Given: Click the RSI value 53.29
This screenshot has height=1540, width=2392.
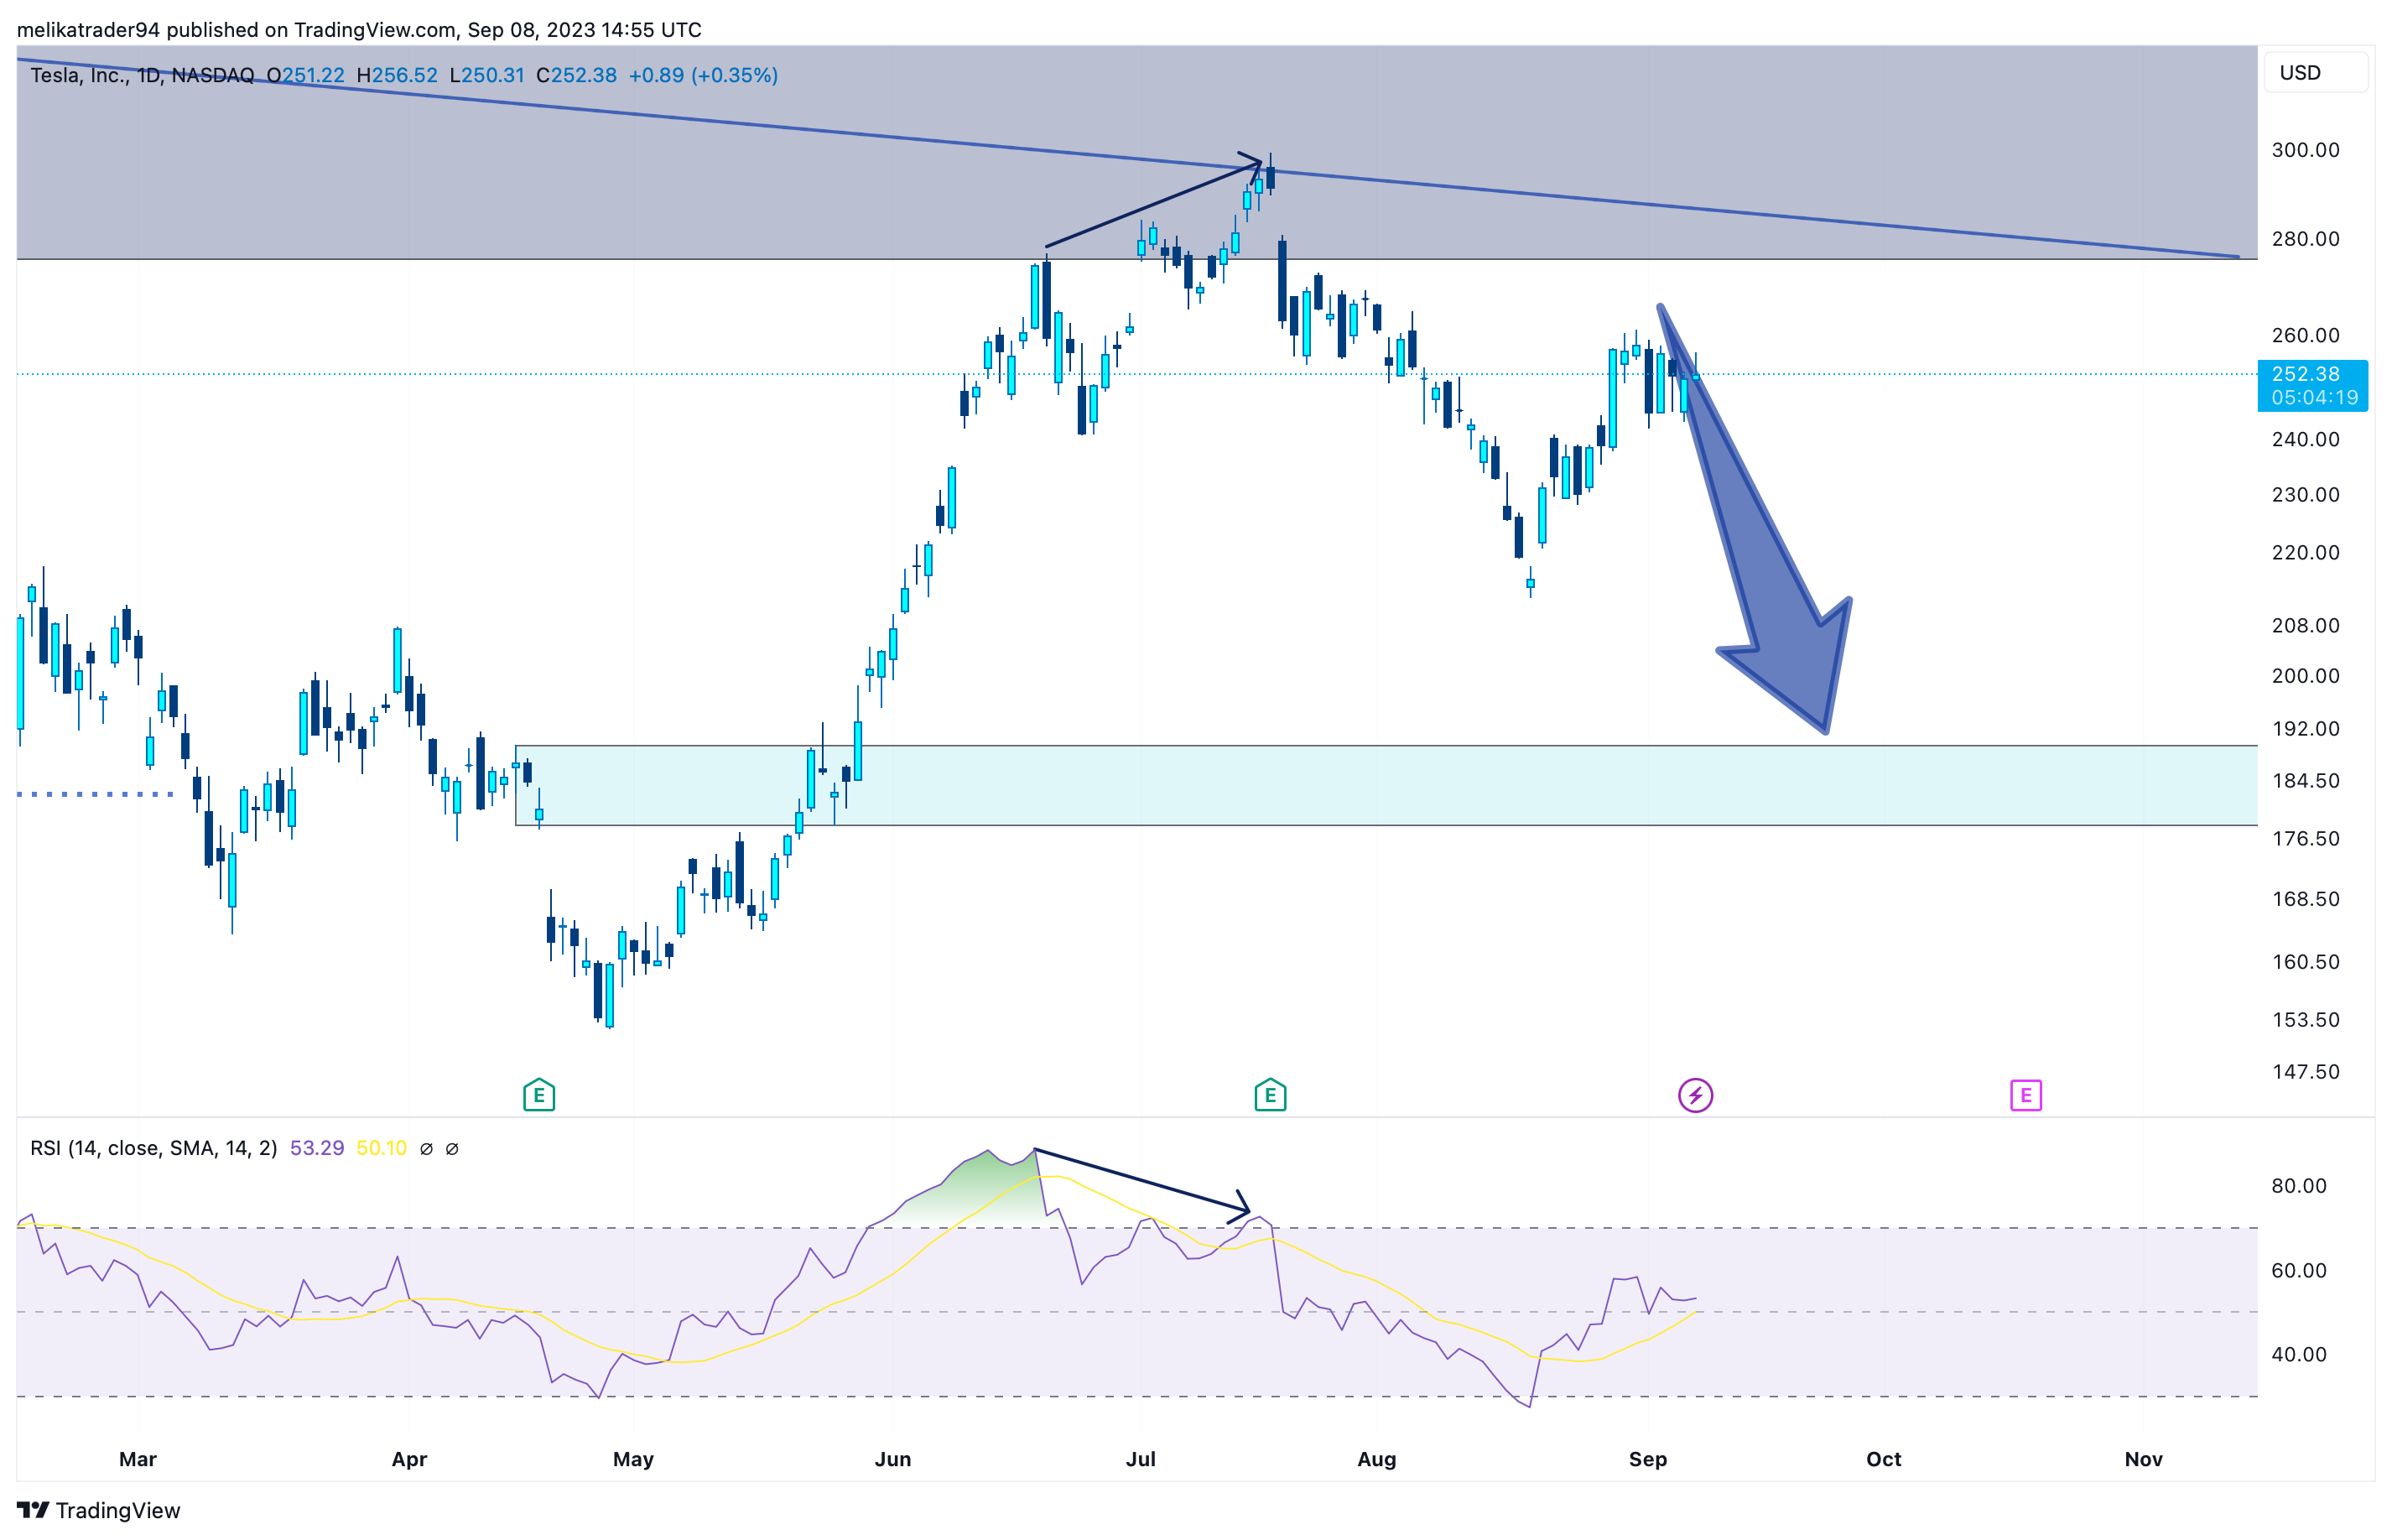Looking at the screenshot, I should coord(317,1148).
